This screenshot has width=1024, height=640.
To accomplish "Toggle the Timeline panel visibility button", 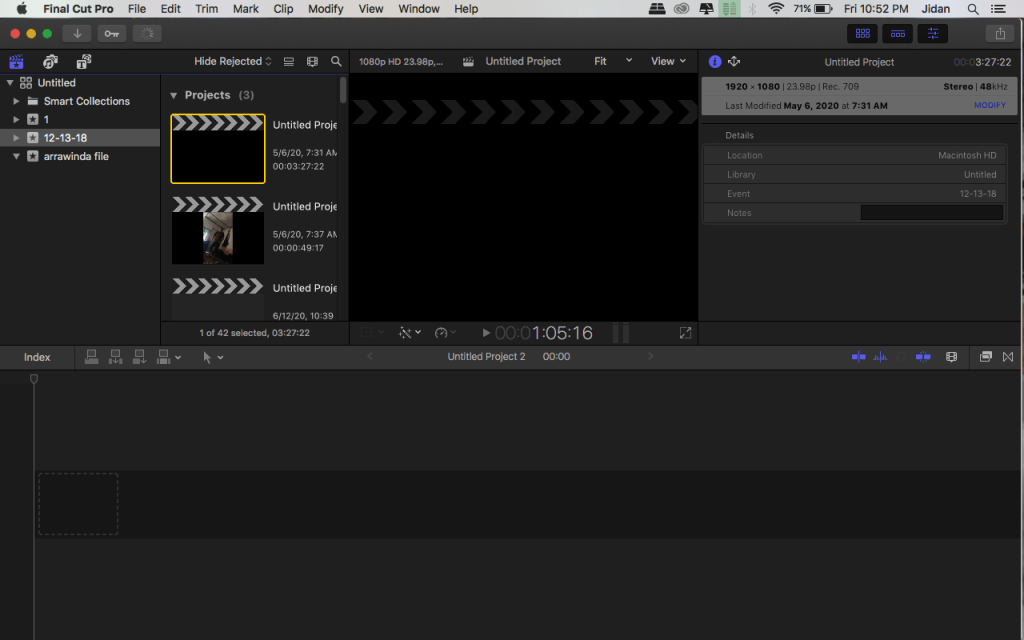I will (898, 33).
